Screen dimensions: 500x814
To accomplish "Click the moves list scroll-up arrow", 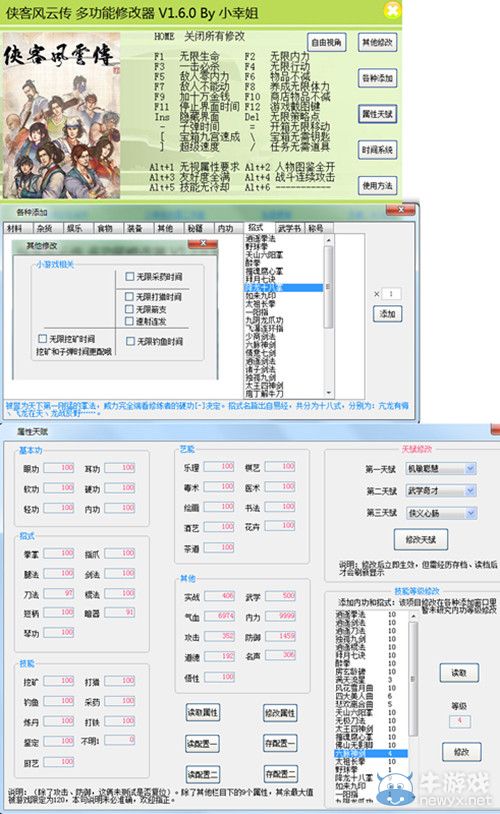I will 328,240.
